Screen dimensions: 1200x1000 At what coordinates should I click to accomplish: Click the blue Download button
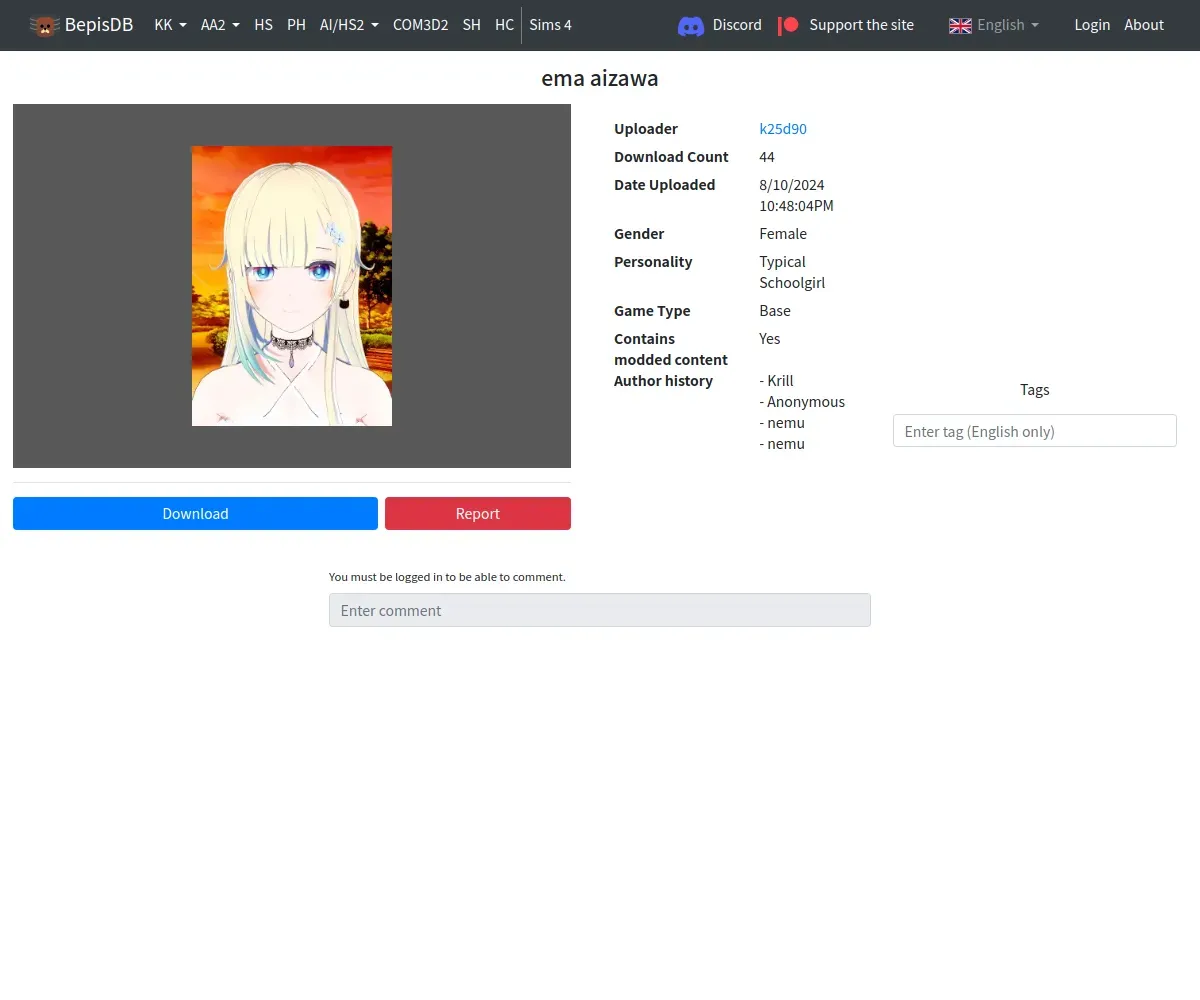point(195,514)
